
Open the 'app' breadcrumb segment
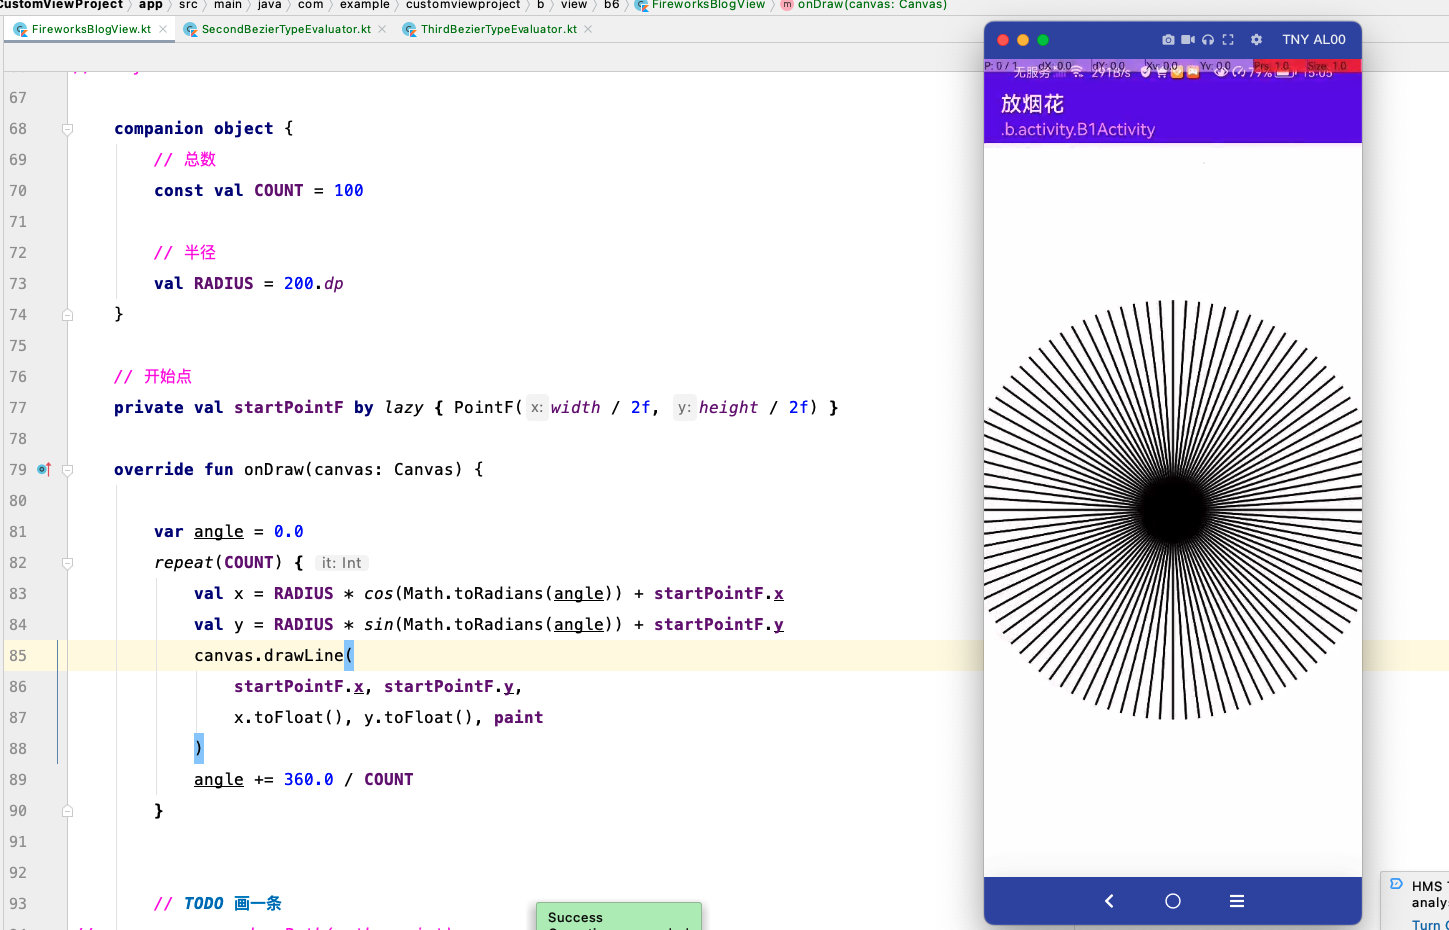151,5
